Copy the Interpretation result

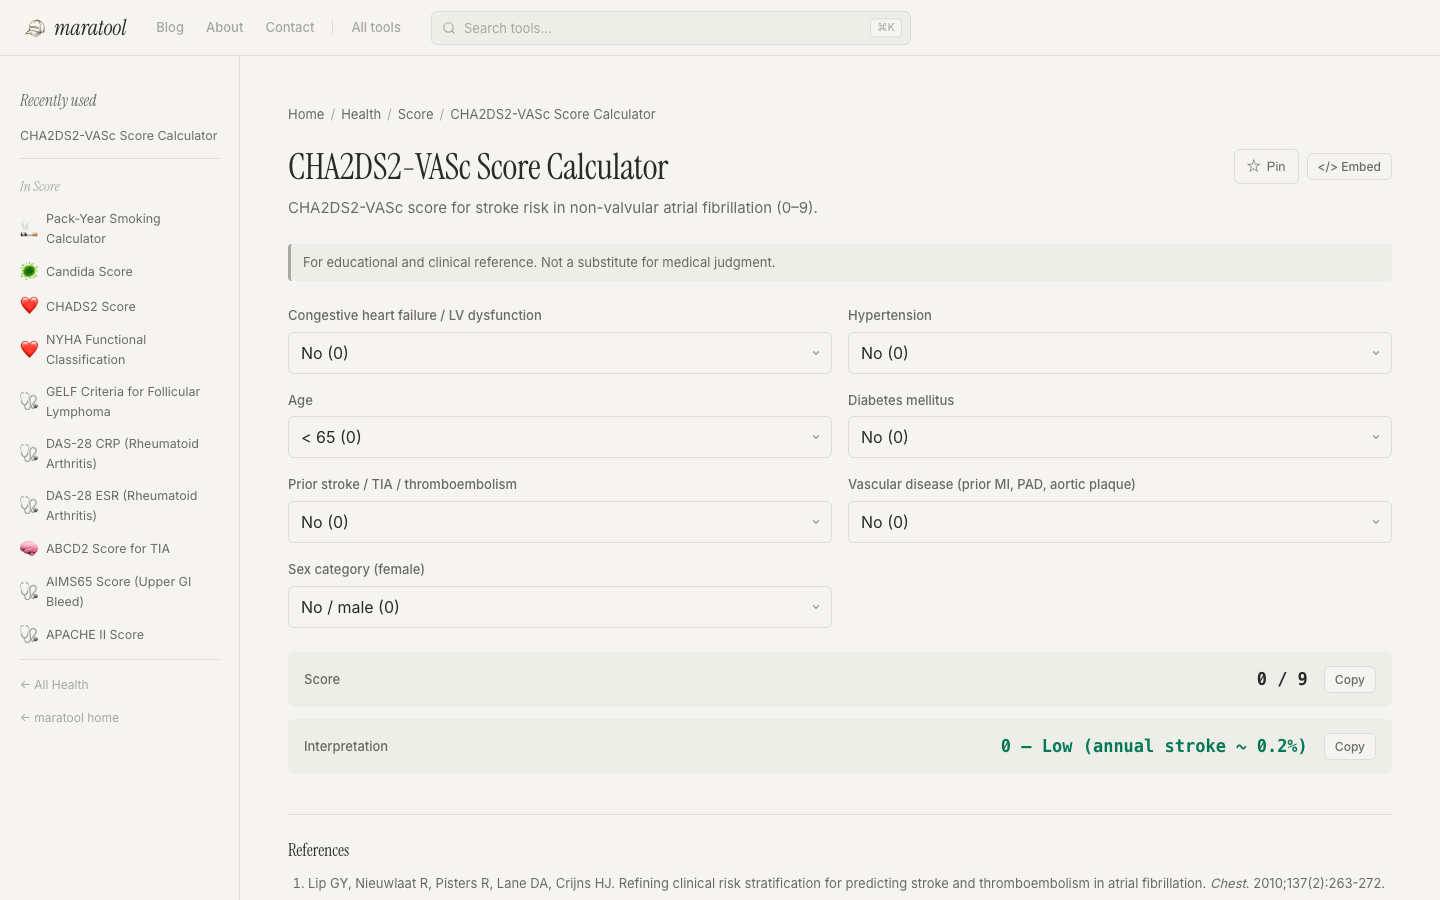click(x=1350, y=746)
